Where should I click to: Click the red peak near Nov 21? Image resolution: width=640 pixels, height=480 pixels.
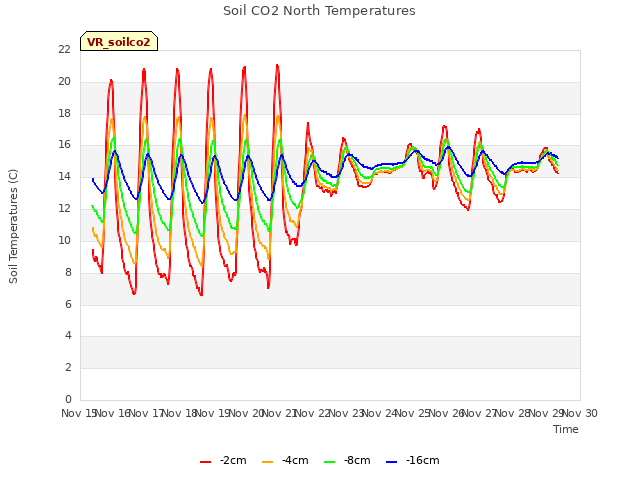tap(278, 65)
